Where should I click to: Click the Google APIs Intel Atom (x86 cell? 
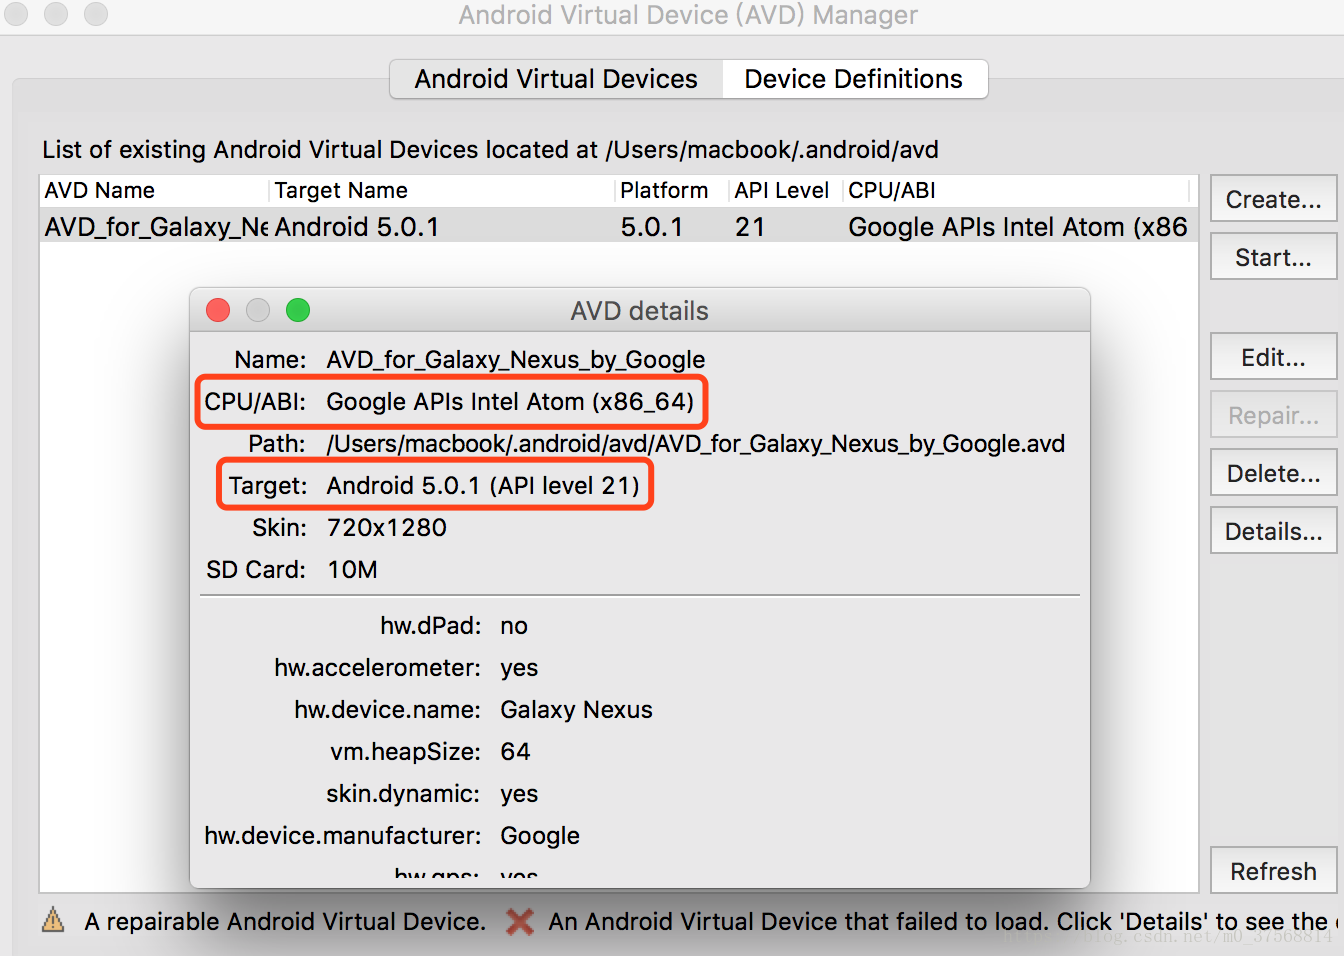tap(1018, 227)
